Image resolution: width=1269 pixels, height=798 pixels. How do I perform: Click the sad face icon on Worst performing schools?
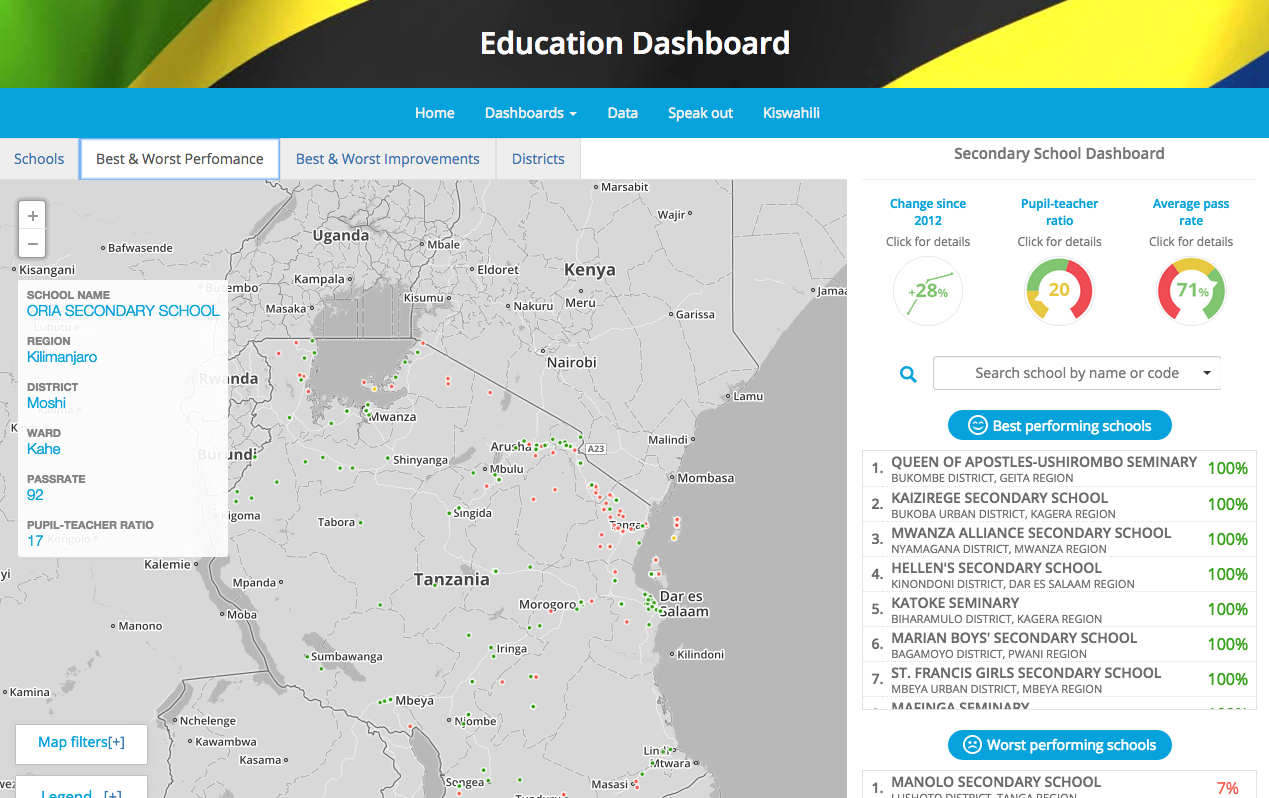[x=972, y=745]
